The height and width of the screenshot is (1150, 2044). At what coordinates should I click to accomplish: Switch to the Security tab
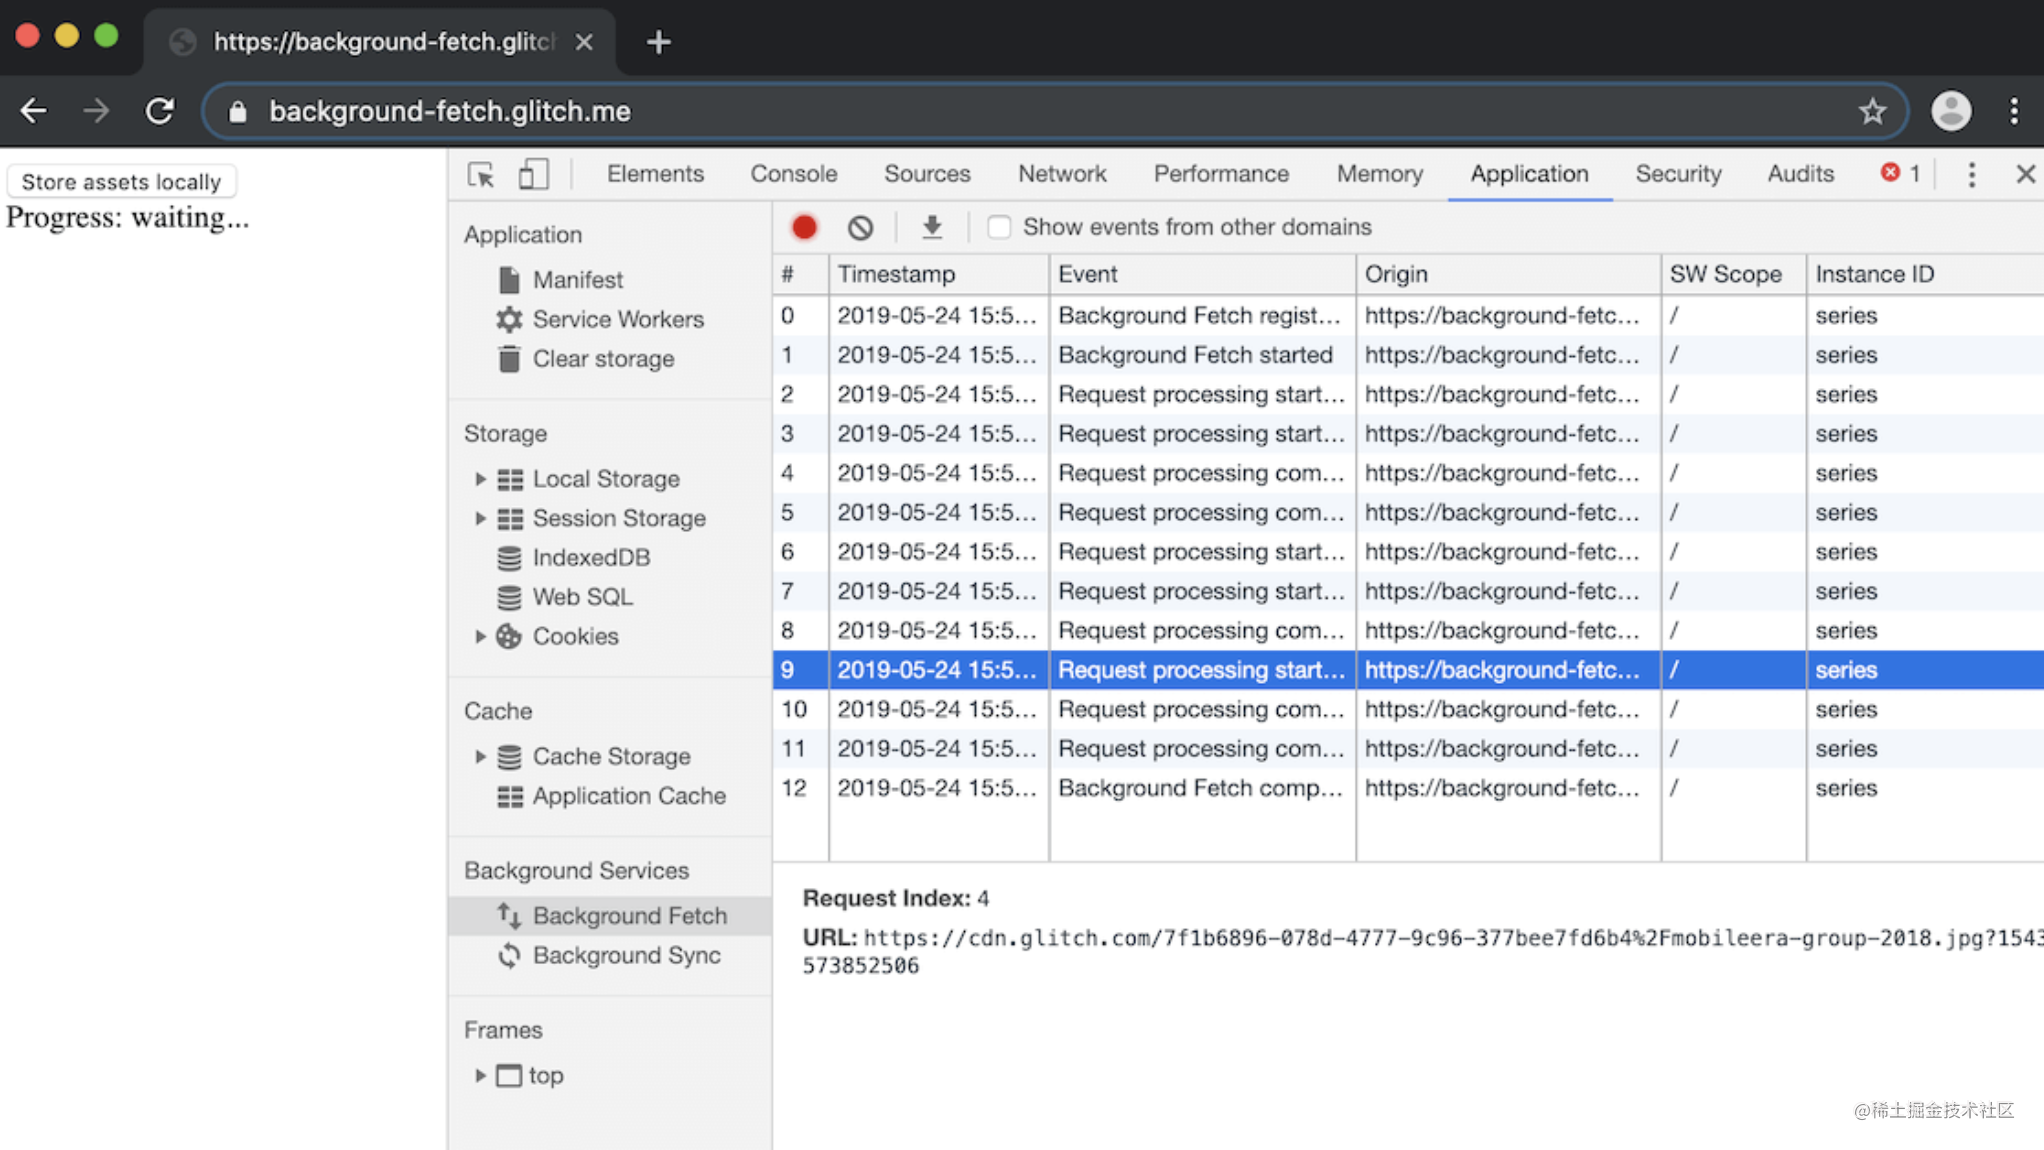[x=1678, y=174]
